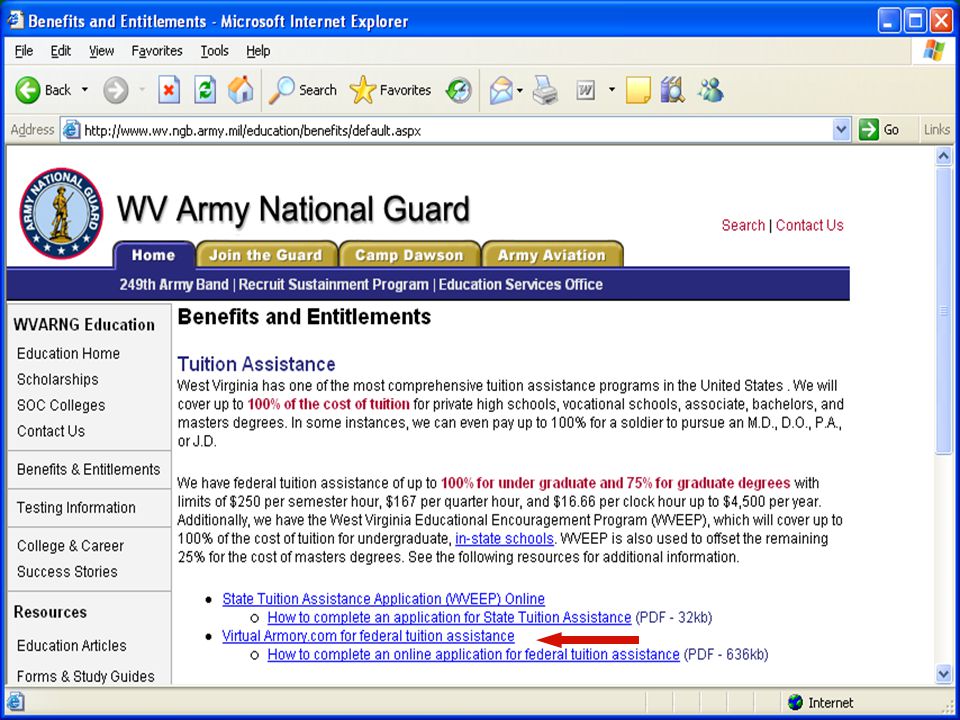This screenshot has width=960, height=720.
Task: Open the Help menu
Action: tap(258, 51)
